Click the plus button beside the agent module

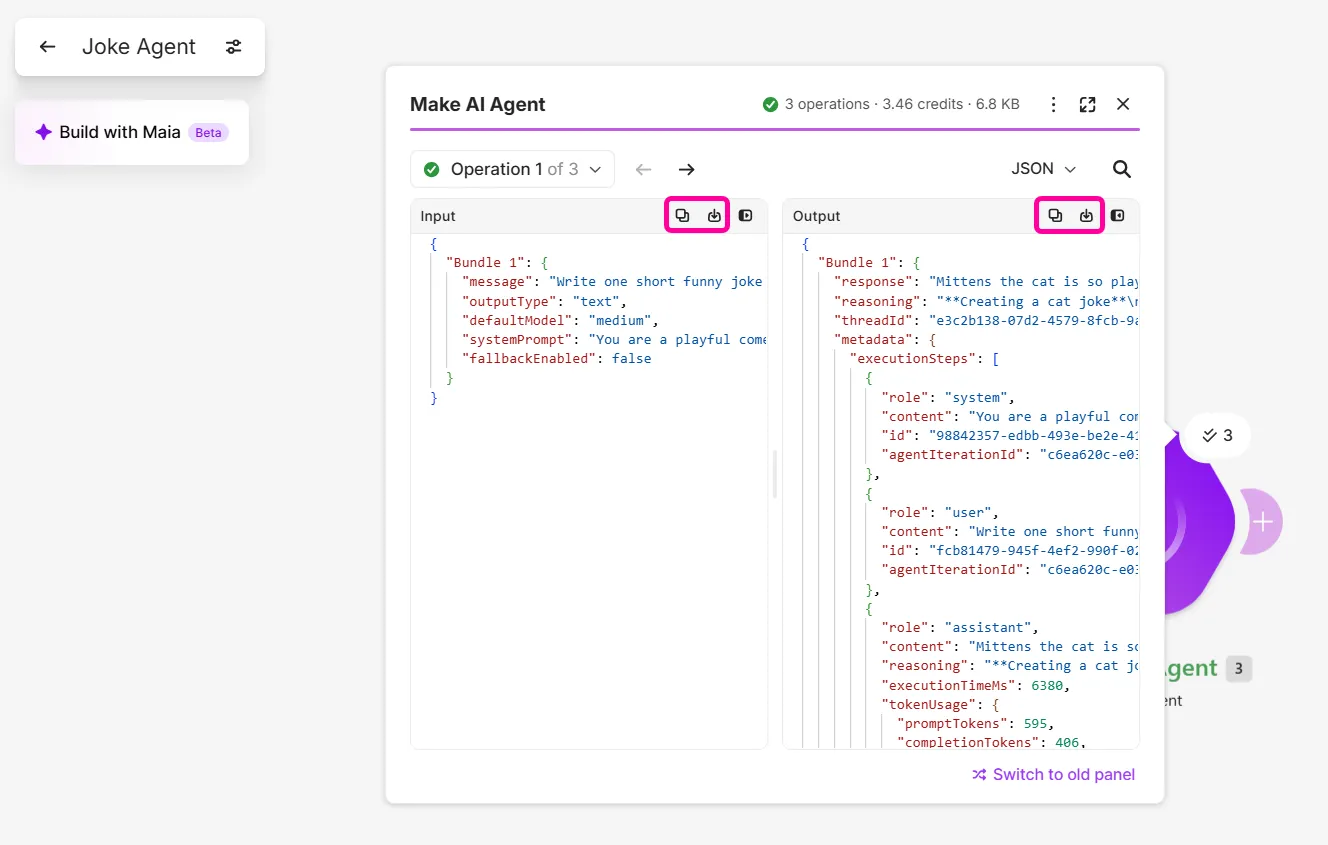point(1263,522)
